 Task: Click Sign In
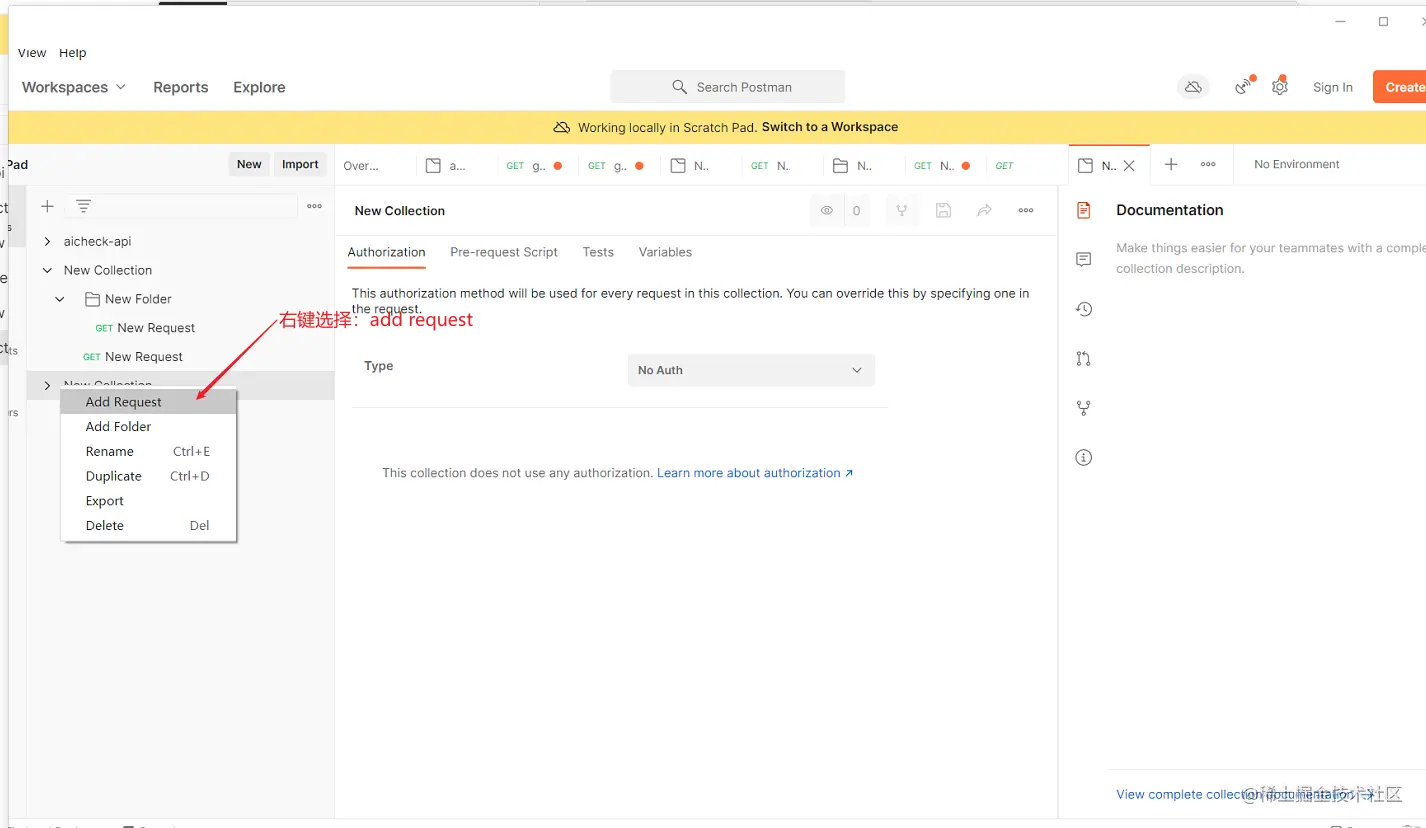point(1332,87)
